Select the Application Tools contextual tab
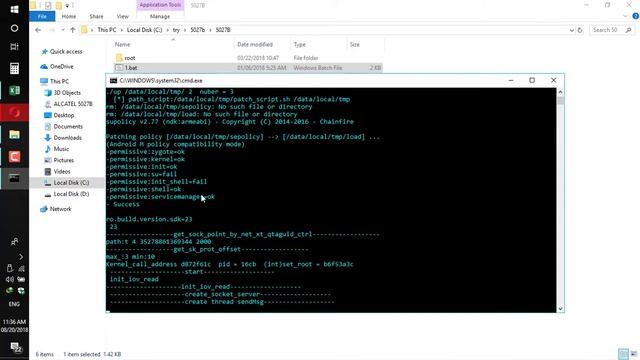The height and width of the screenshot is (360, 640). click(x=160, y=5)
